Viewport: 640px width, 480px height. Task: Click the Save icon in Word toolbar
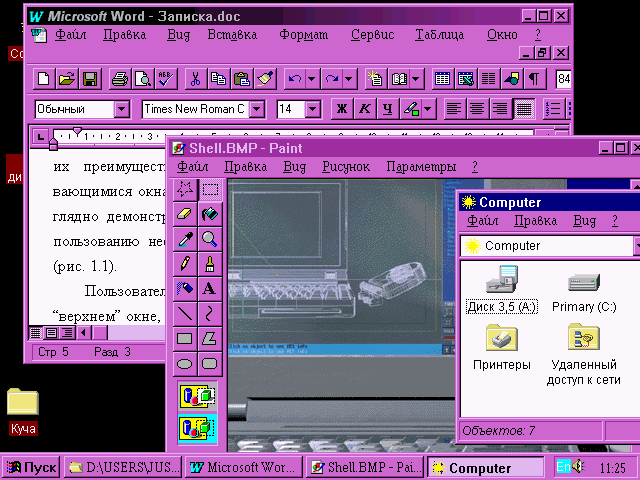(89, 79)
